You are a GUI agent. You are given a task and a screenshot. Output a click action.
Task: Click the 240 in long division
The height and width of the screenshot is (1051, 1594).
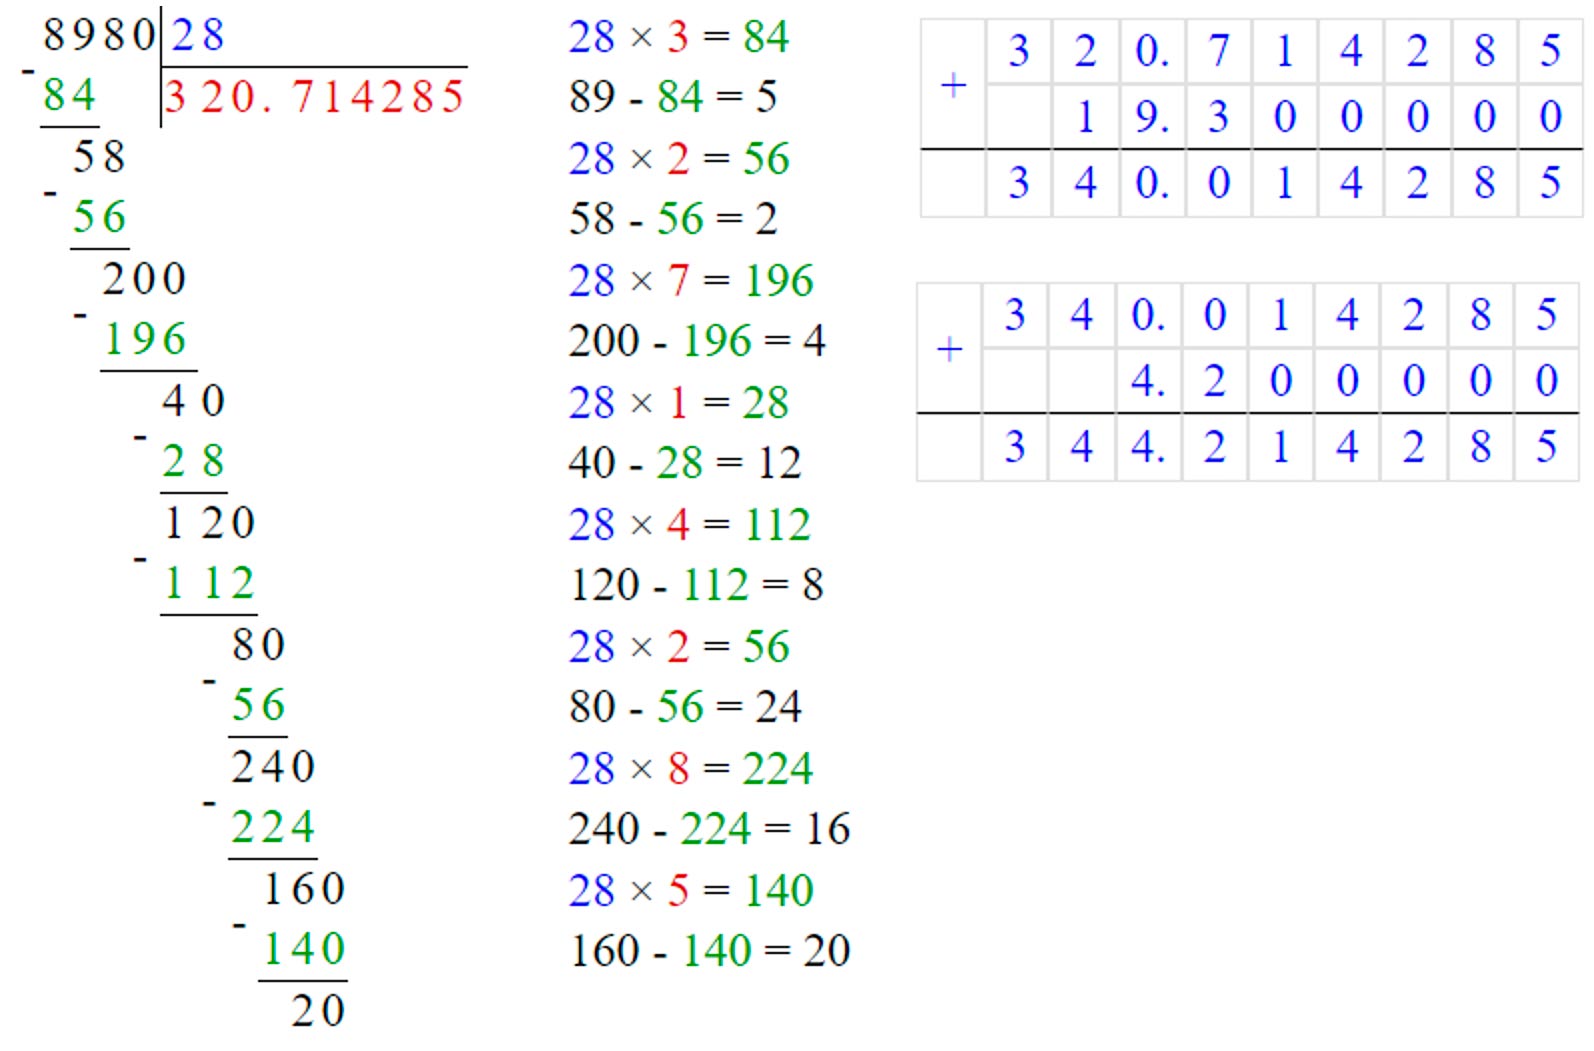273,767
